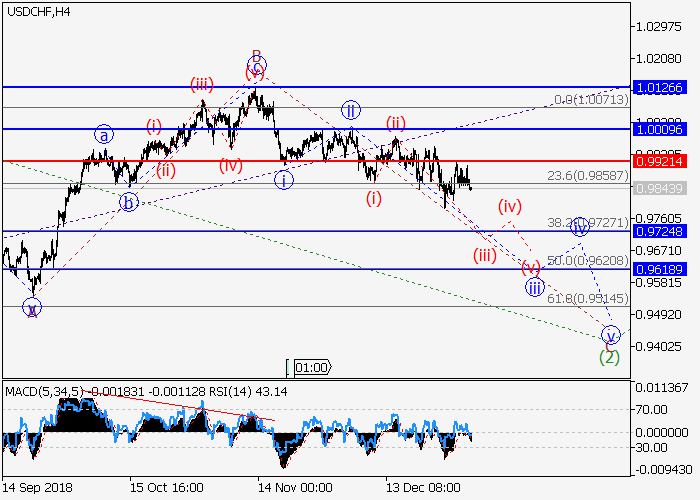This screenshot has width=700, height=500.
Task: Select the blue circled 'ii' wave label
Action: click(x=350, y=110)
